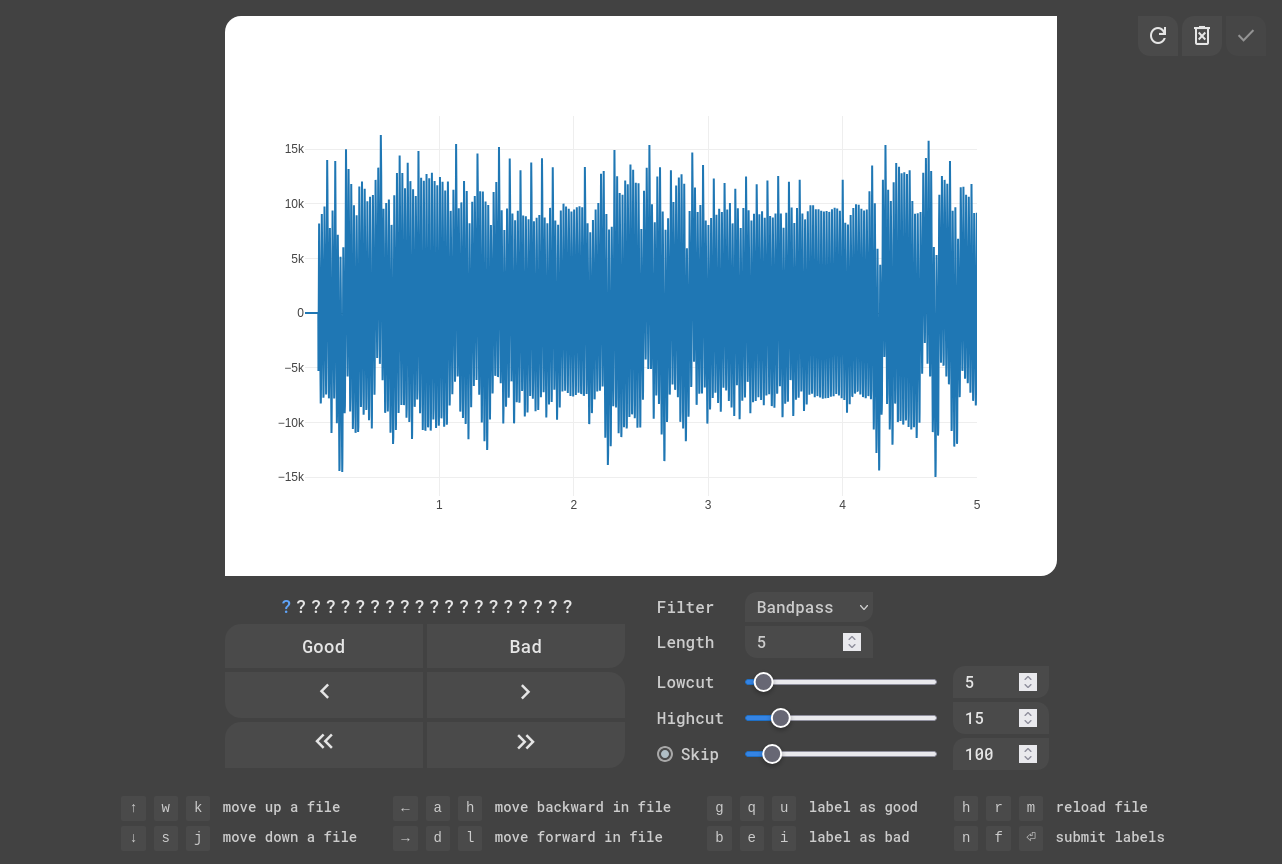Image resolution: width=1282 pixels, height=864 pixels.
Task: Click the Skip value stepper arrows
Action: (x=1027, y=754)
